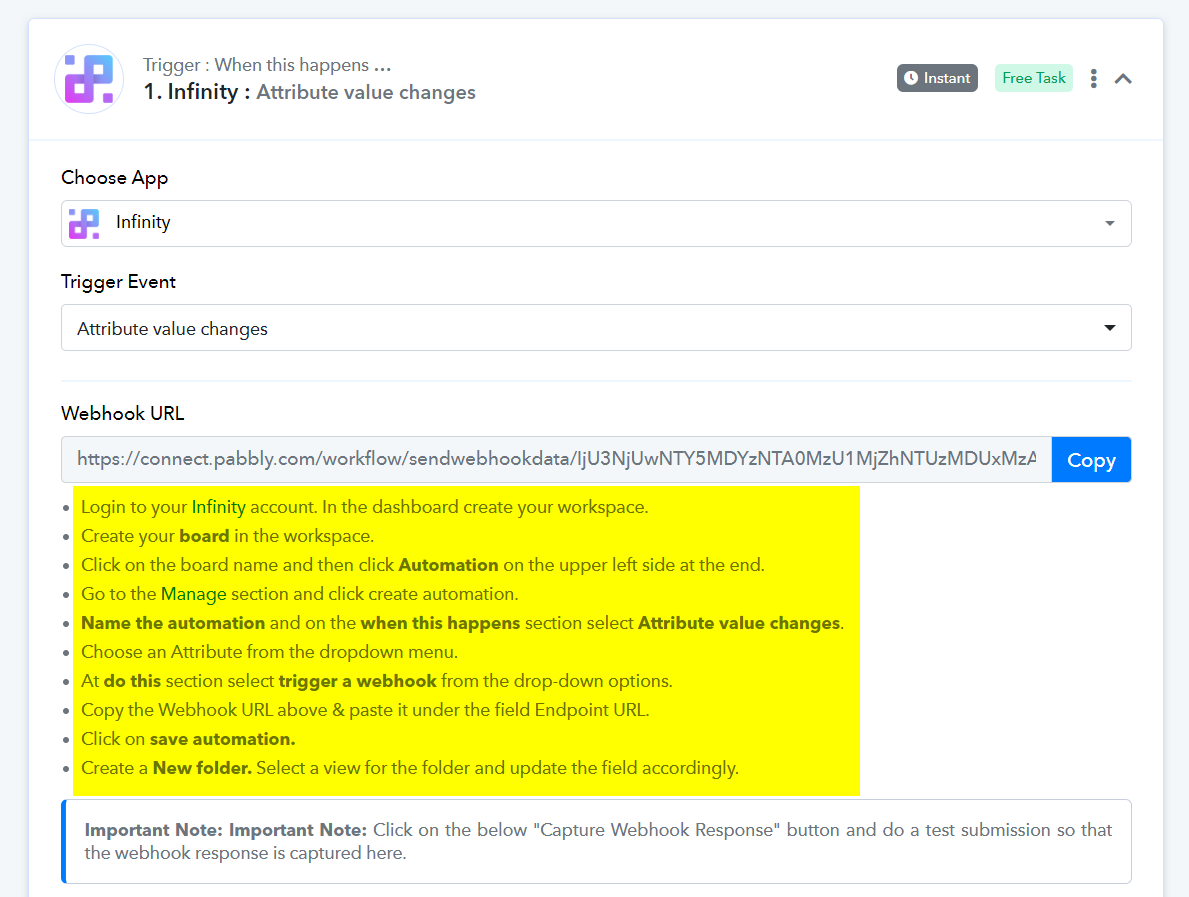Click the 'Choose an Attribute from the dropdown menu' line
The height and width of the screenshot is (897, 1189).
click(x=269, y=652)
